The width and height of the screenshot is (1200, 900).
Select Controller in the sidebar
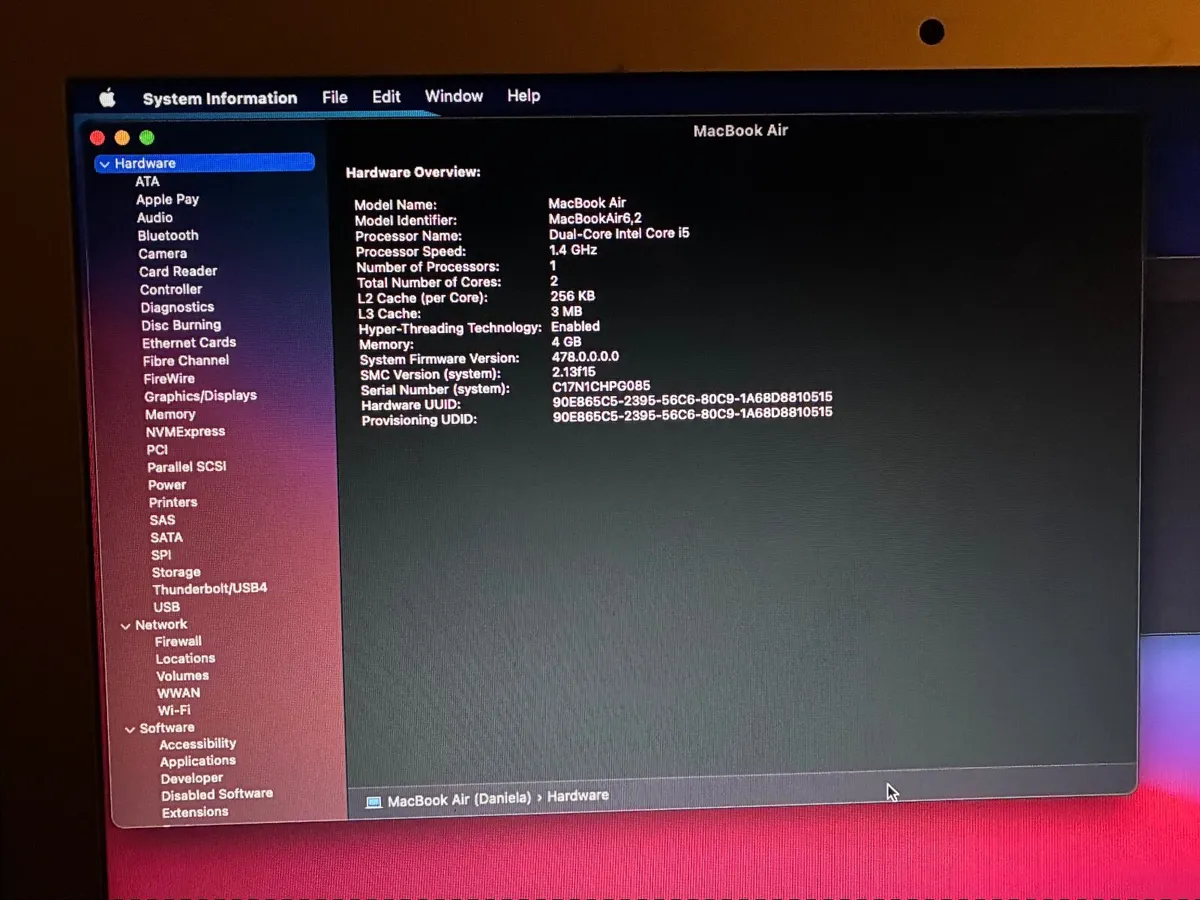[171, 289]
